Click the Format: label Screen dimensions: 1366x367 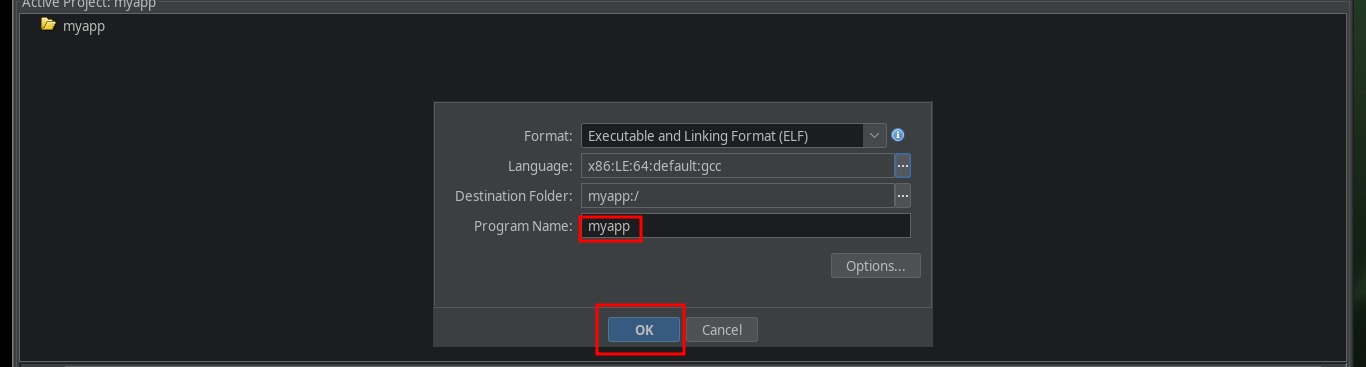(x=548, y=135)
